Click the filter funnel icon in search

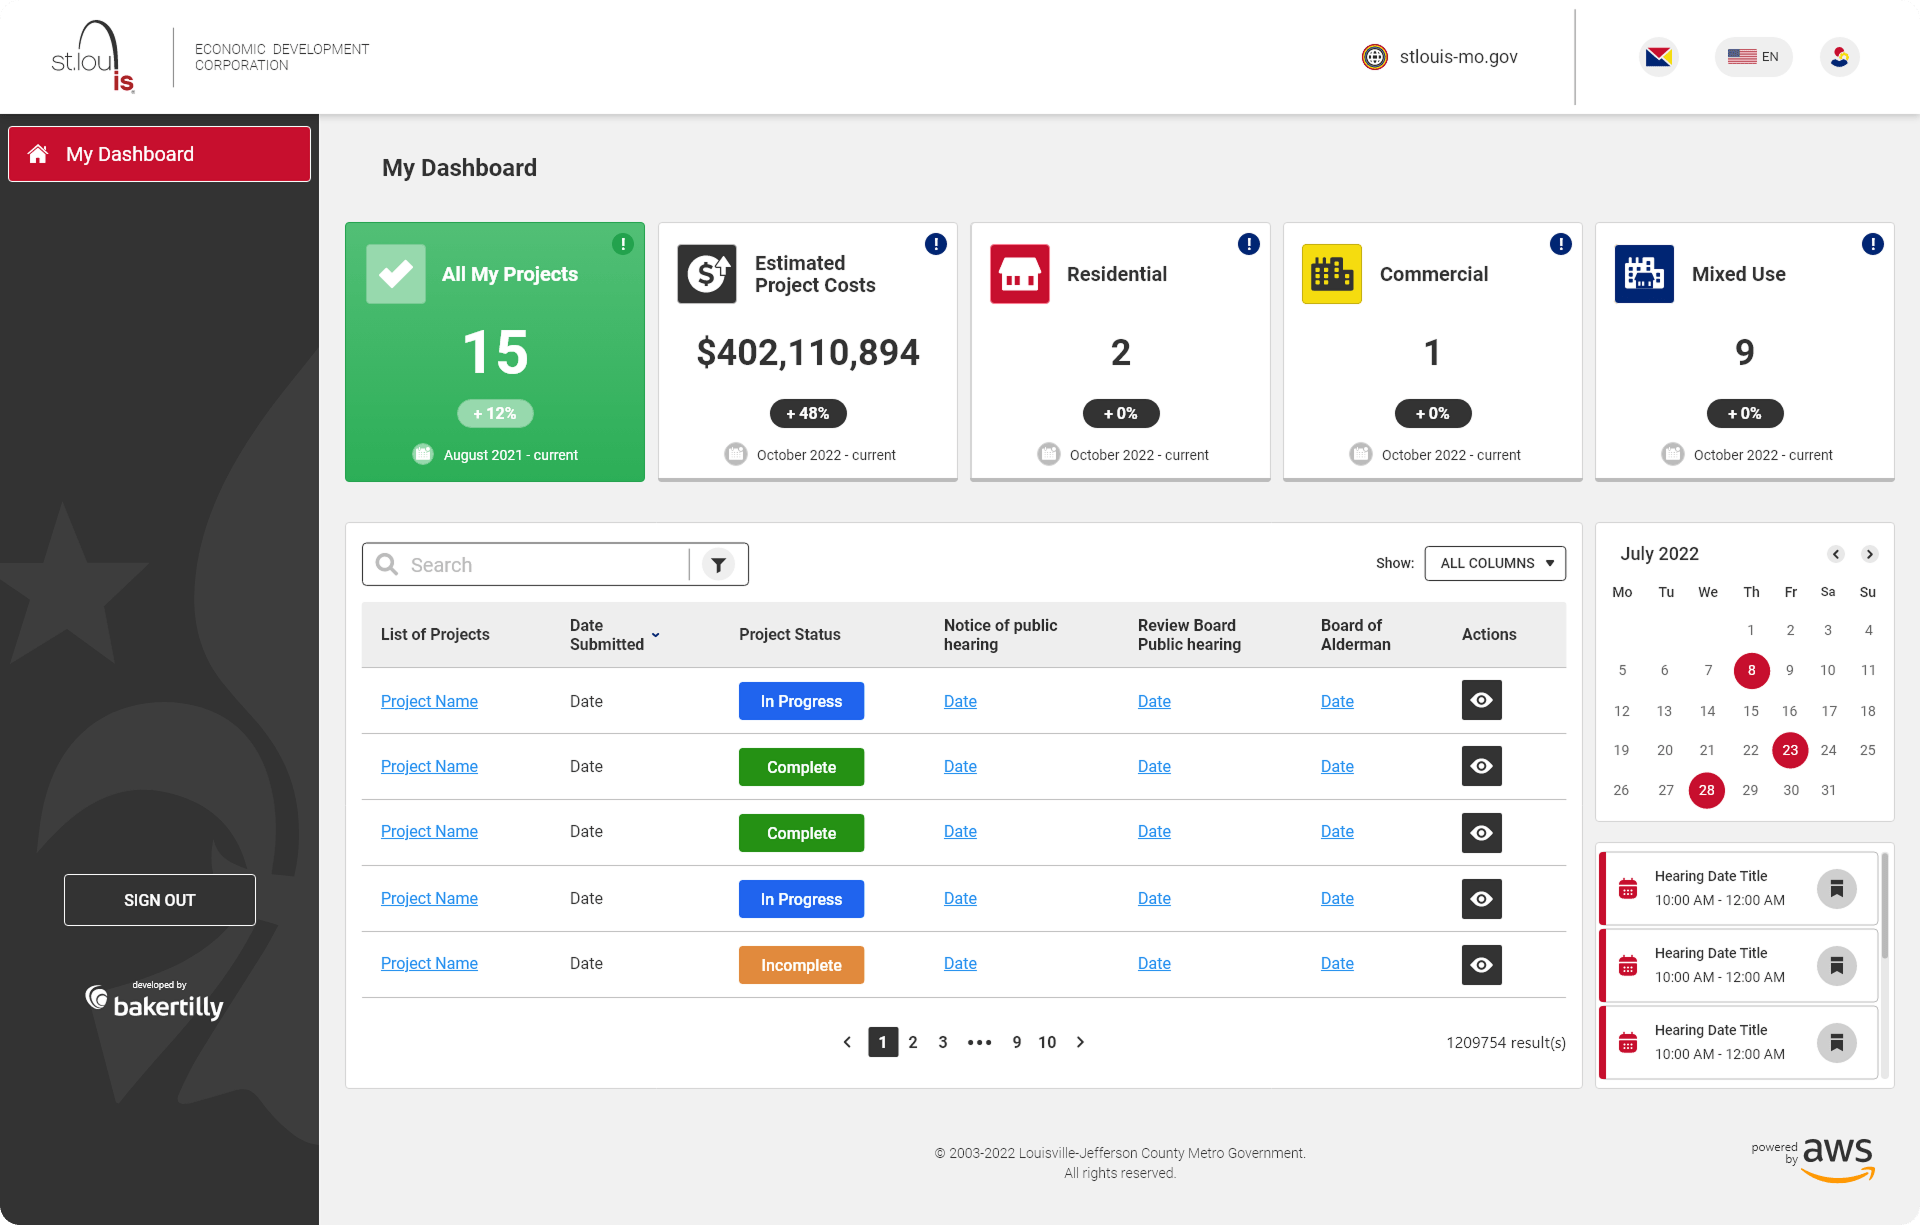coord(718,565)
